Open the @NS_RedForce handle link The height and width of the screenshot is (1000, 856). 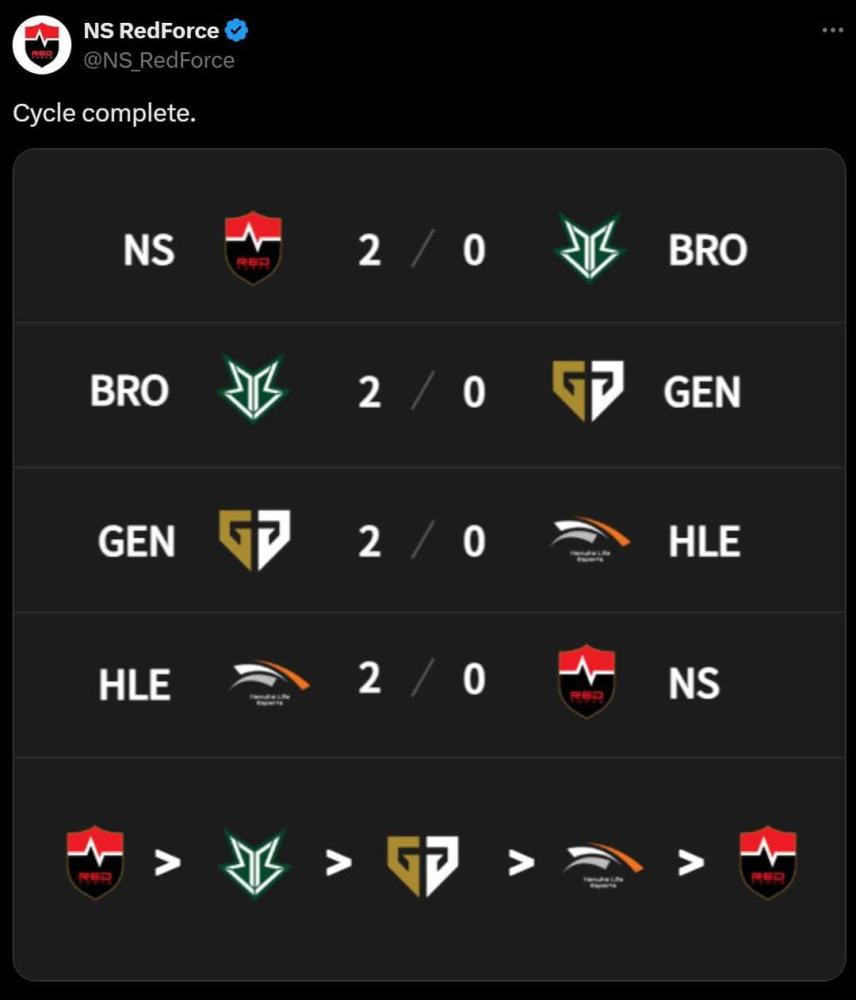click(x=159, y=61)
